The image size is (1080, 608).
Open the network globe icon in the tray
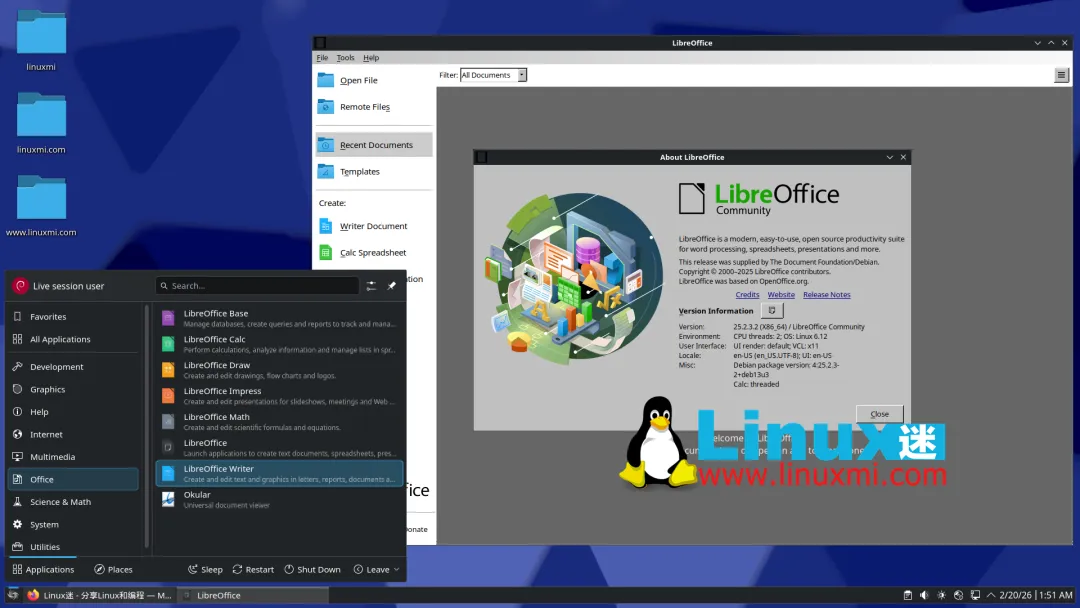coord(958,595)
